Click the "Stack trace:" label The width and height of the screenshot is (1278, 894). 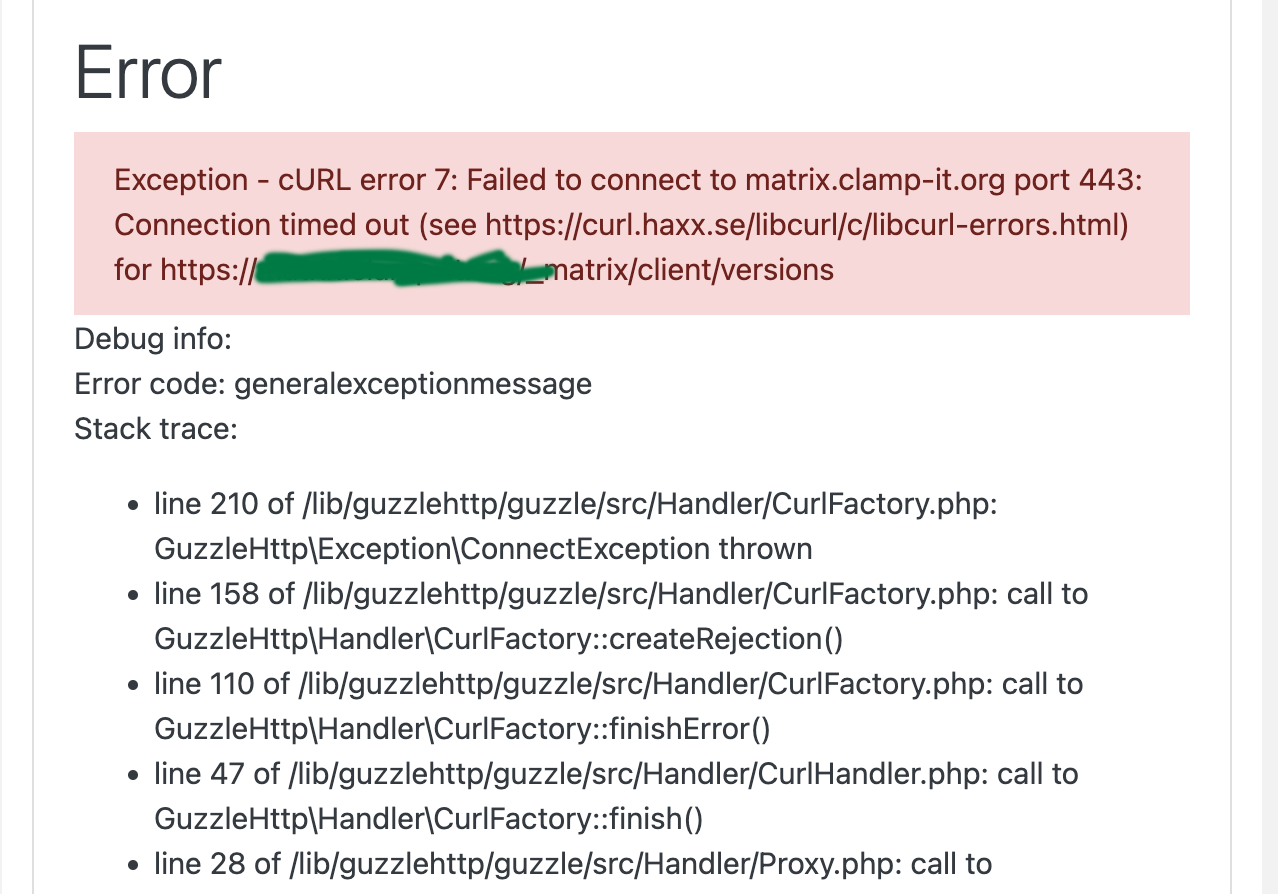(156, 429)
